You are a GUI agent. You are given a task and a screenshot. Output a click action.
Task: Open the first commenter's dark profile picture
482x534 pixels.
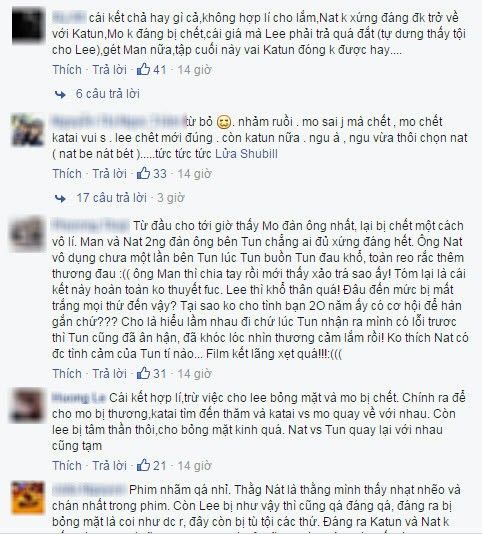(28, 26)
